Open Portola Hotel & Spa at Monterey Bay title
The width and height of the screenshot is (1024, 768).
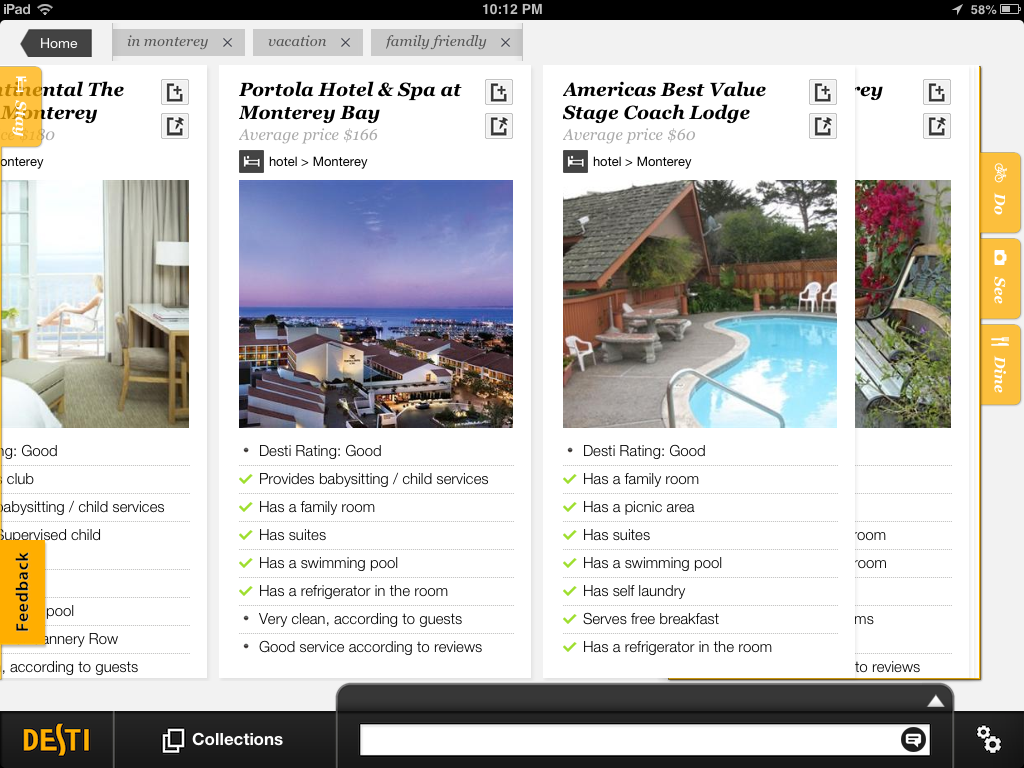[350, 101]
